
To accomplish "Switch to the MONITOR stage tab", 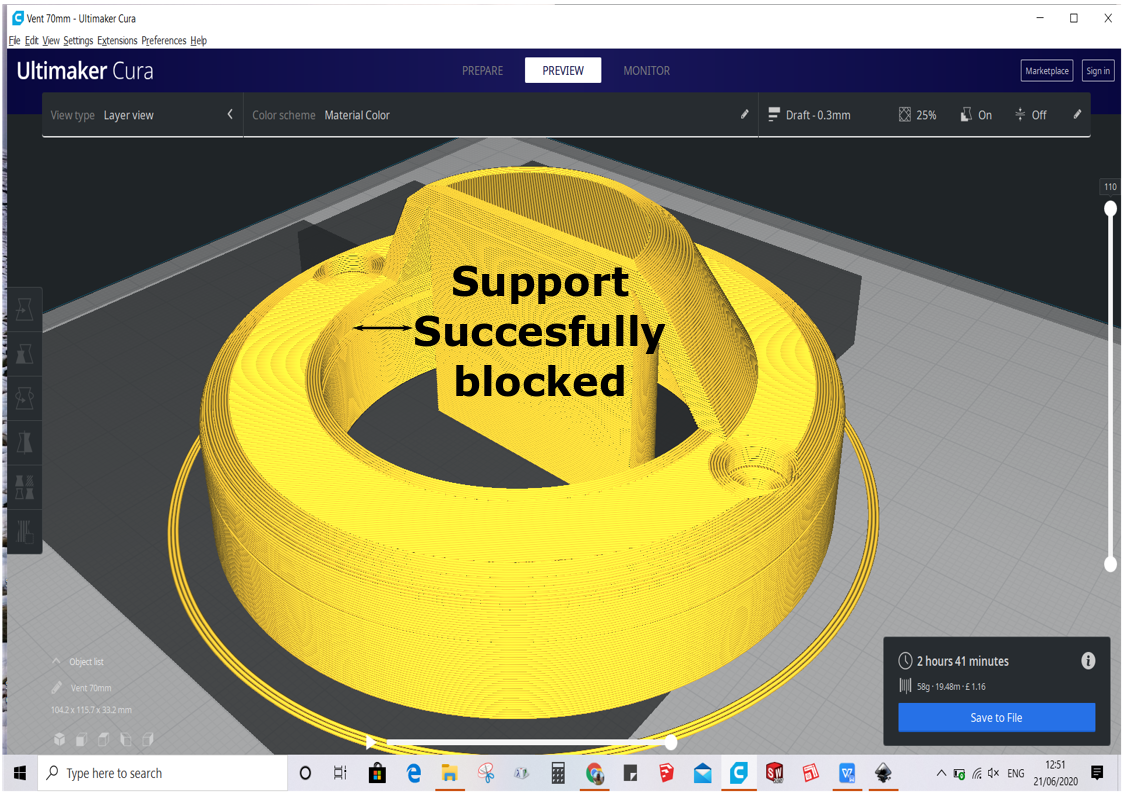I will pyautogui.click(x=647, y=70).
